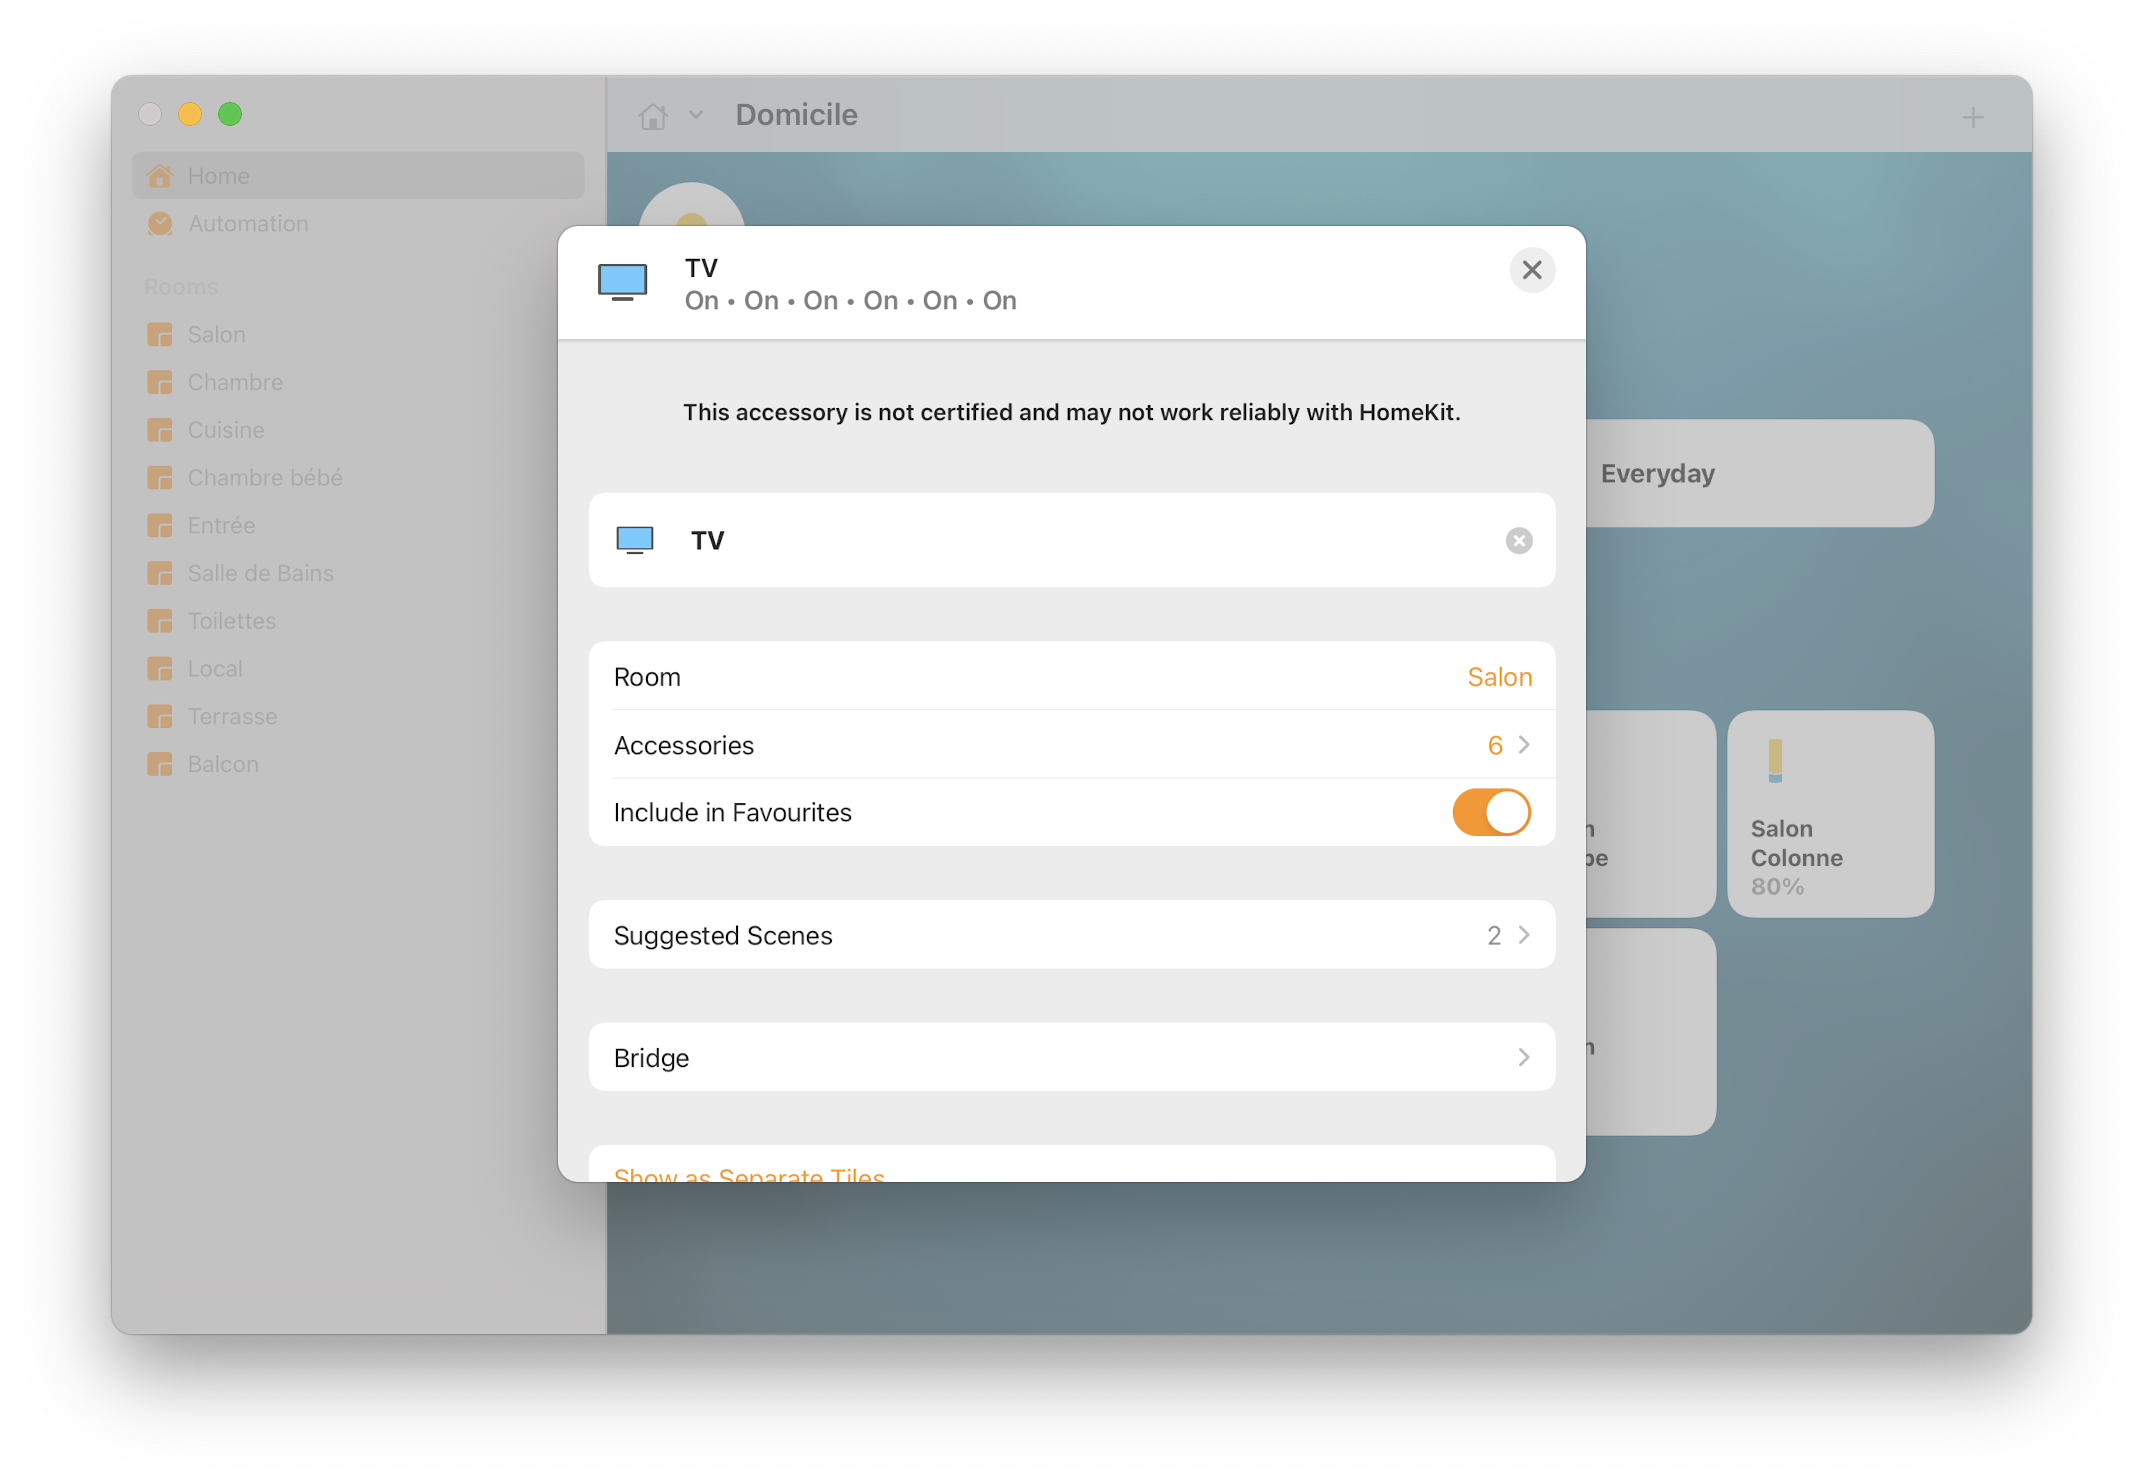Click the Salon Colonne lamp tile
This screenshot has height=1482, width=2144.
point(1829,813)
